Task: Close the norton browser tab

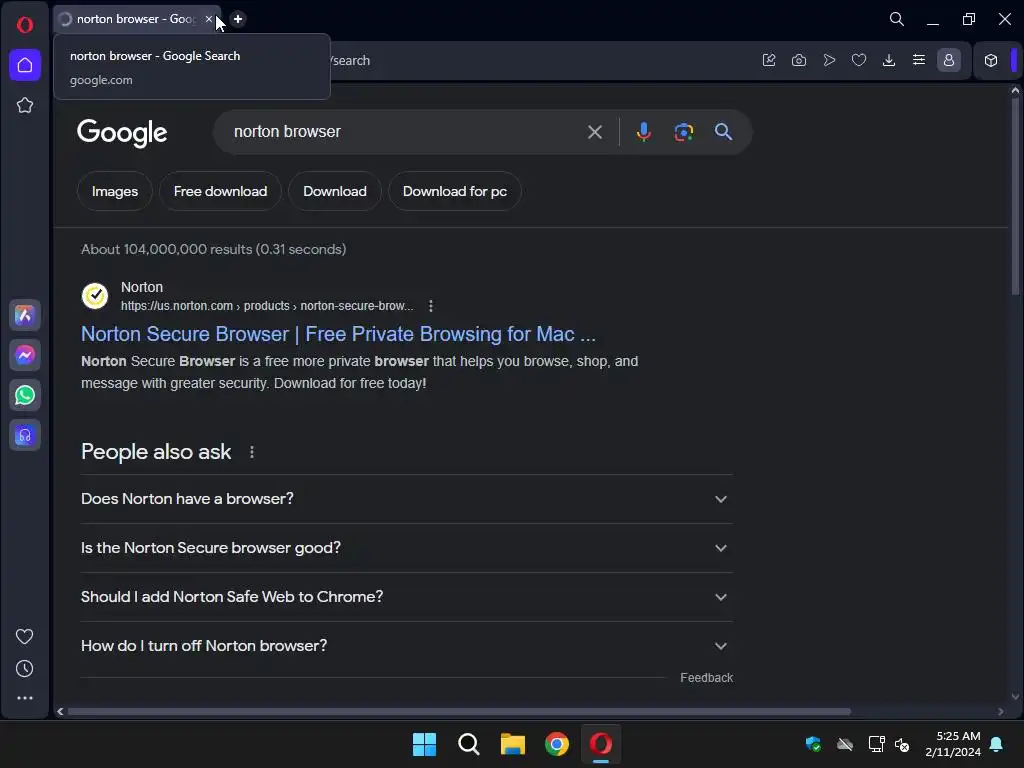Action: 208,19
